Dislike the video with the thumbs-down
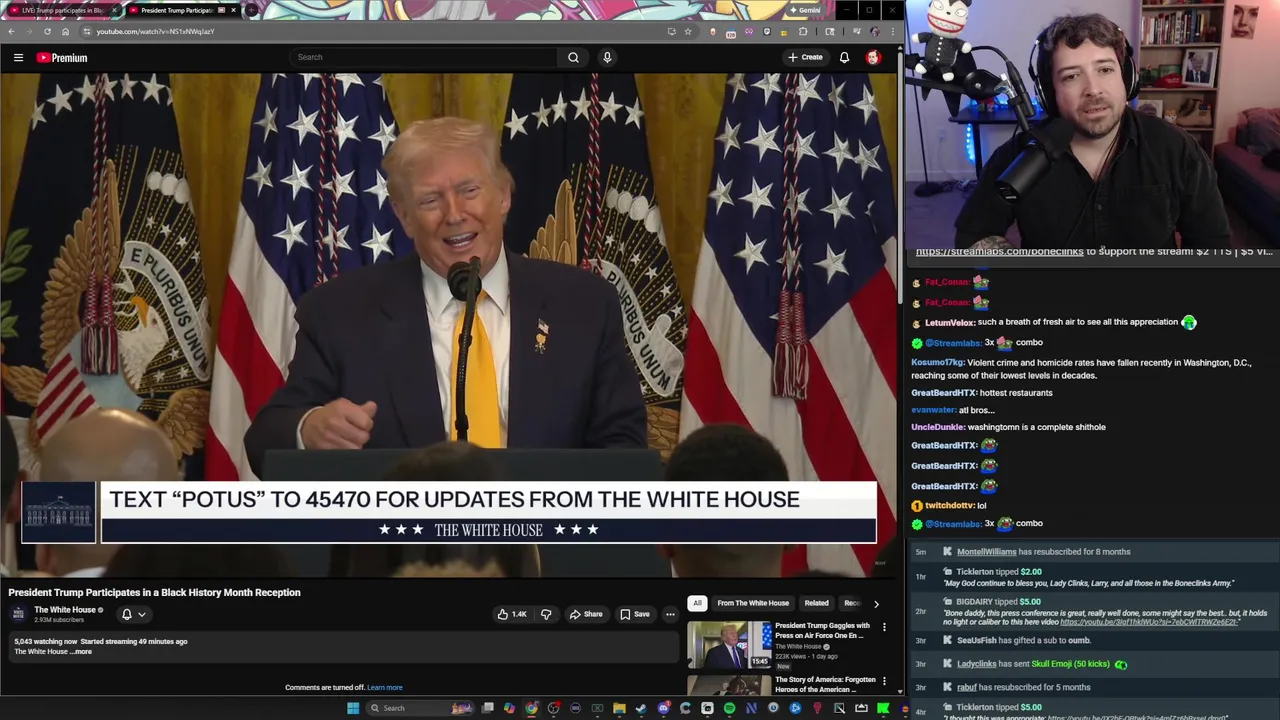Screen dimensions: 1280x720 coord(546,614)
